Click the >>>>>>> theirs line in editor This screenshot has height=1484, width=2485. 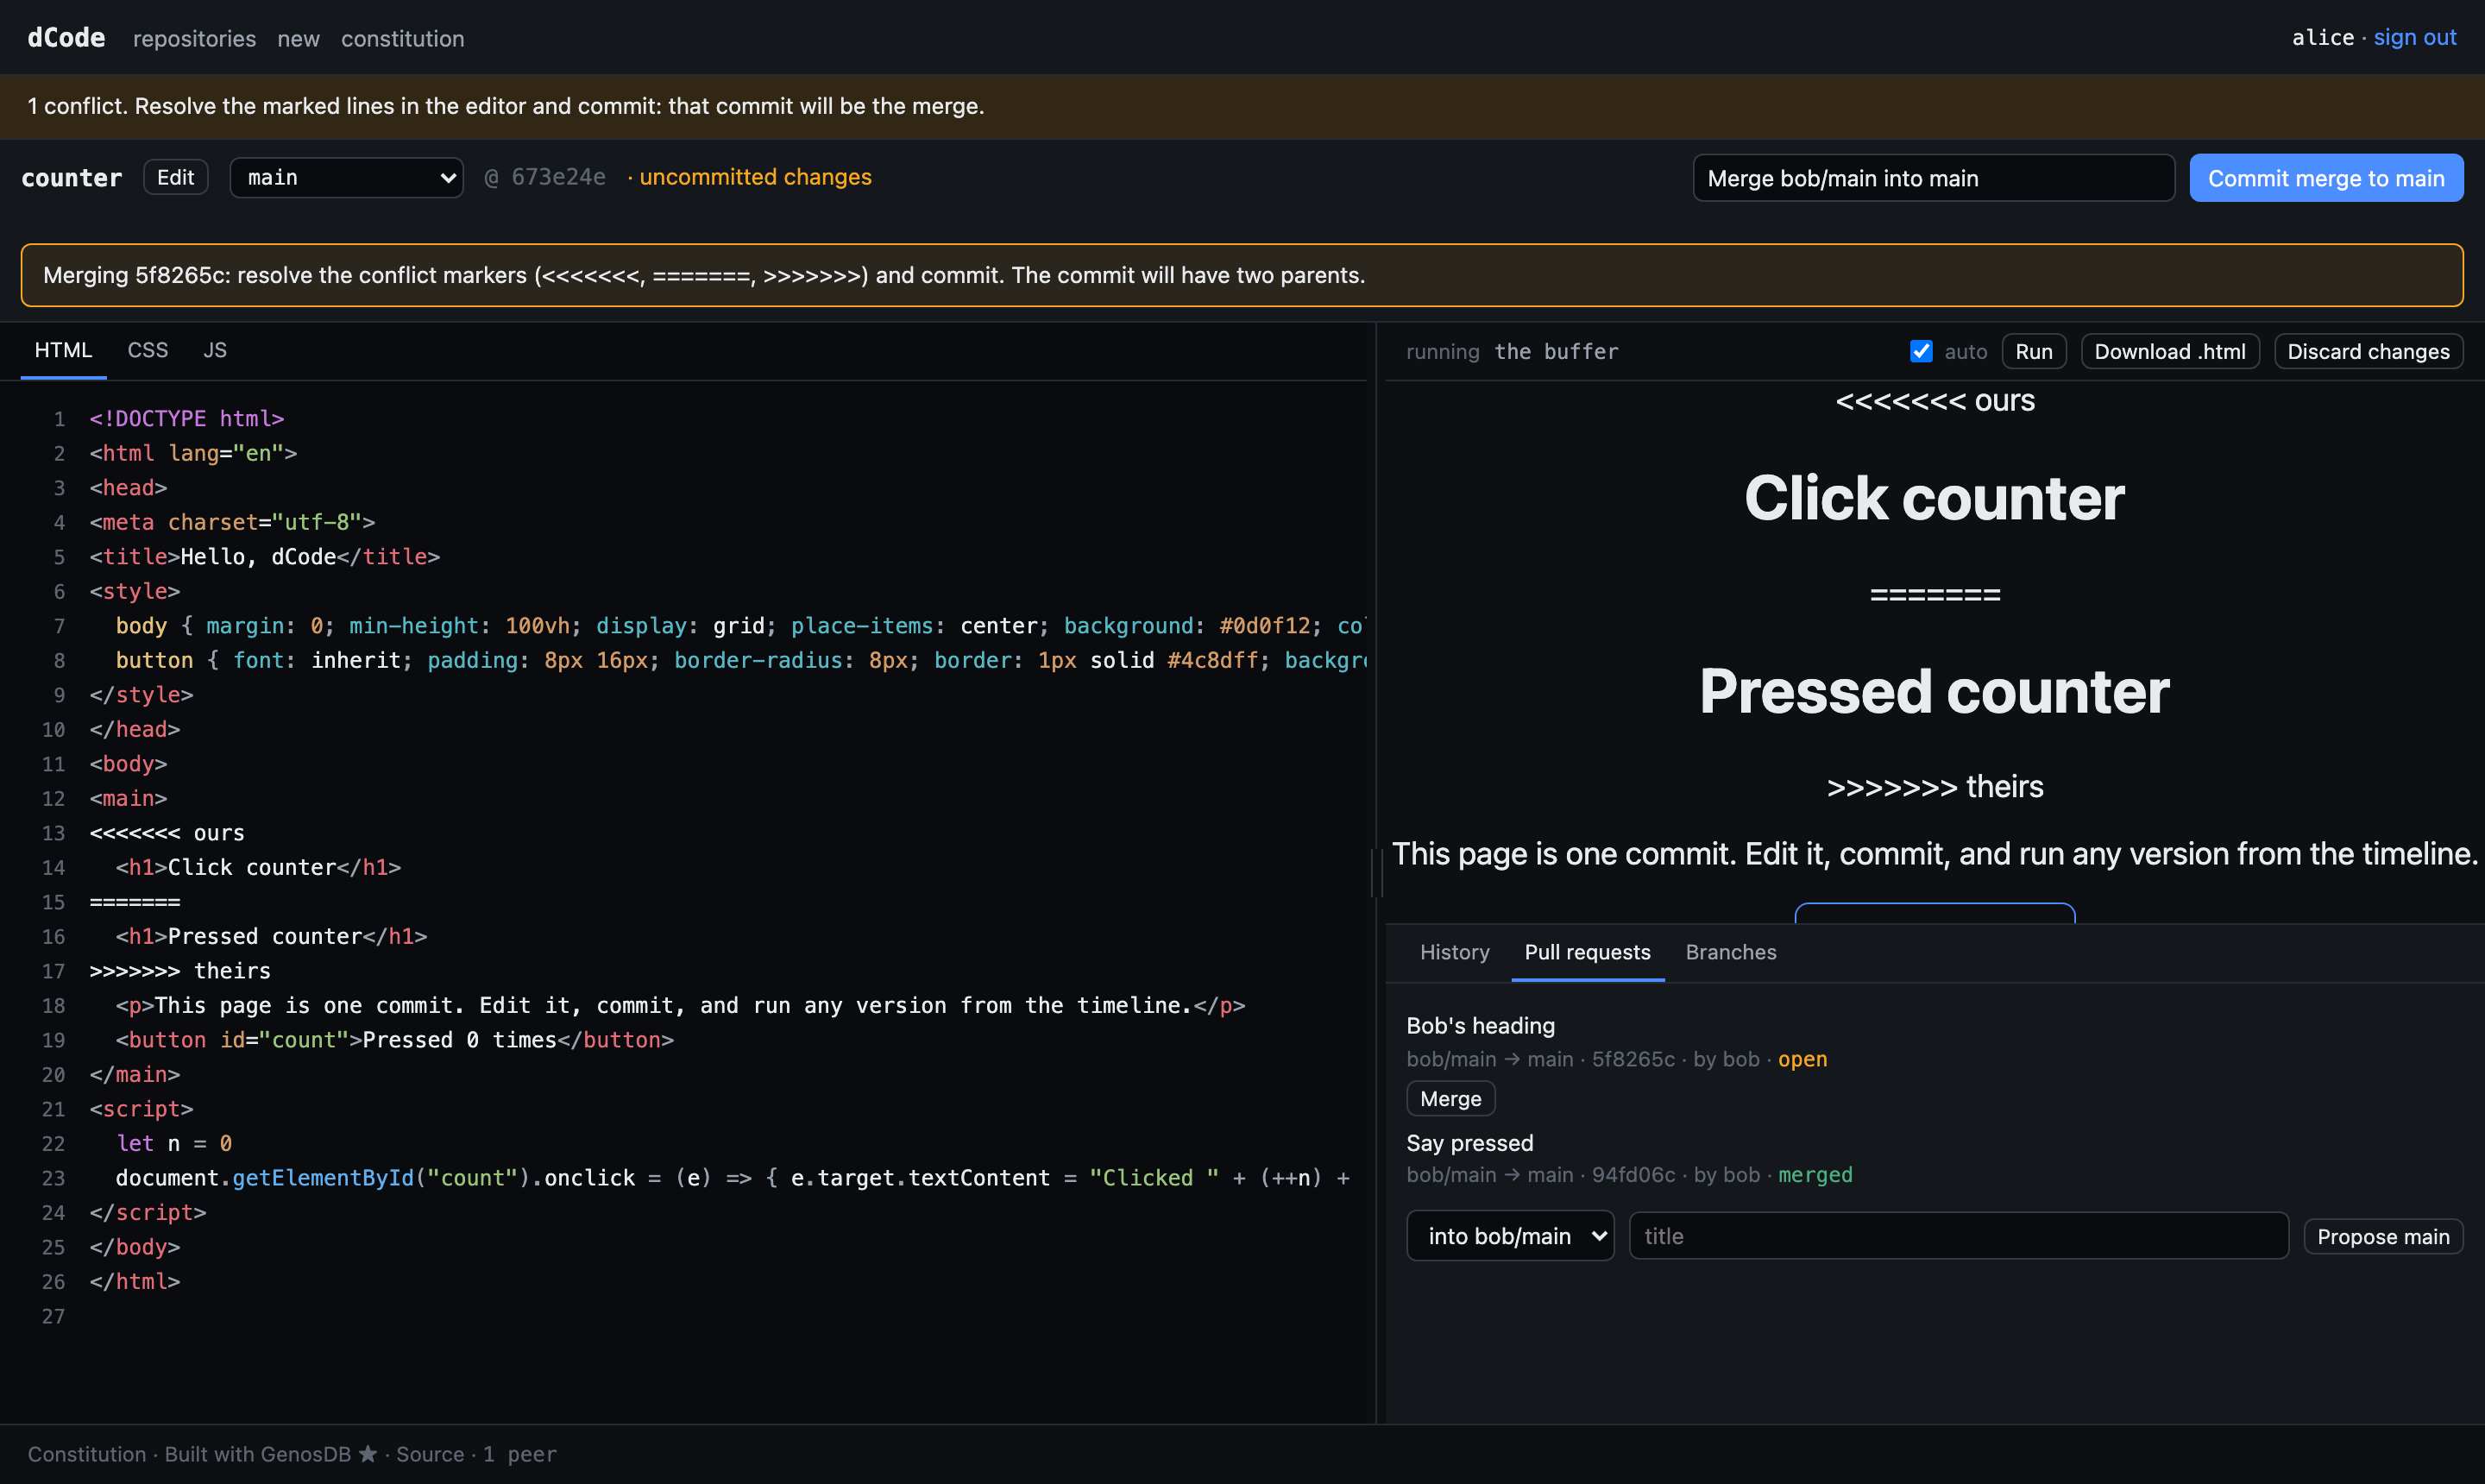tap(180, 971)
